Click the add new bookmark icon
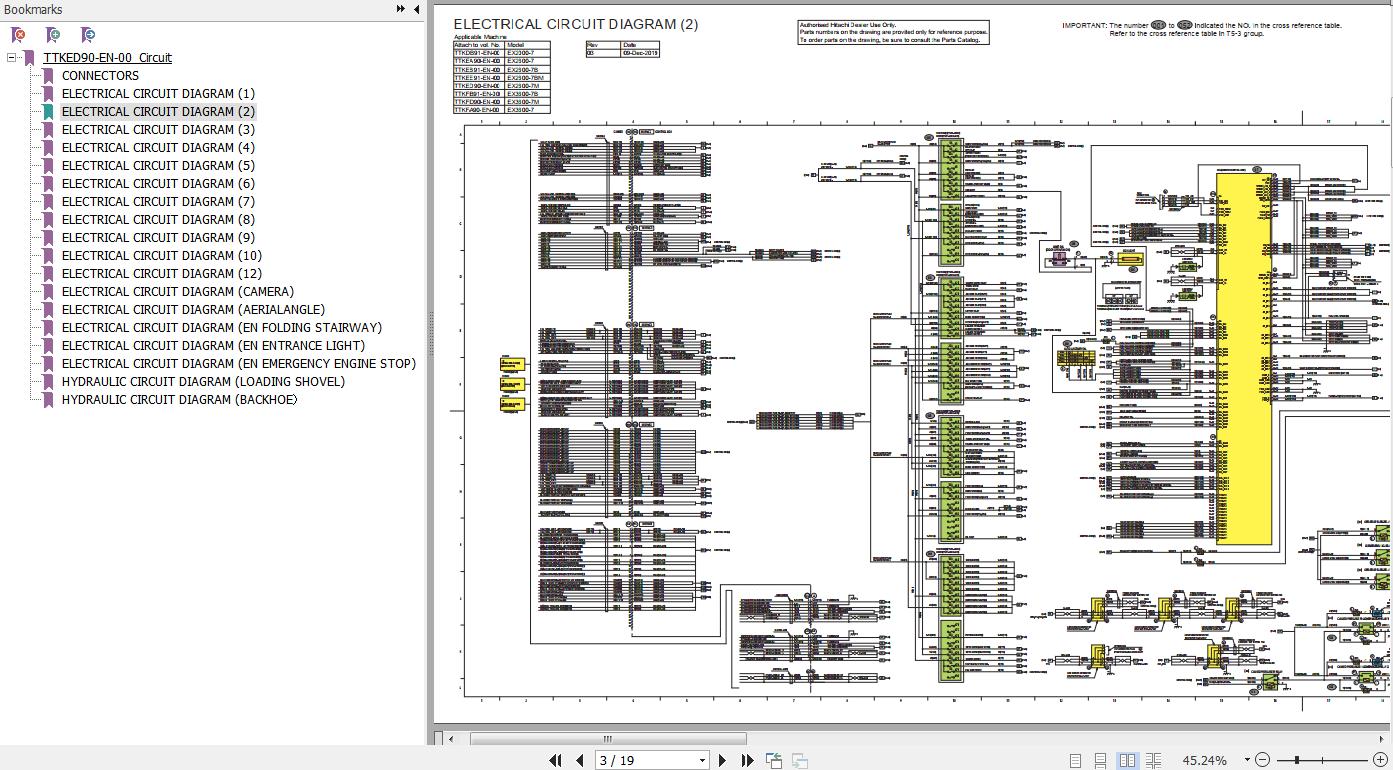This screenshot has width=1393, height=770. (53, 35)
